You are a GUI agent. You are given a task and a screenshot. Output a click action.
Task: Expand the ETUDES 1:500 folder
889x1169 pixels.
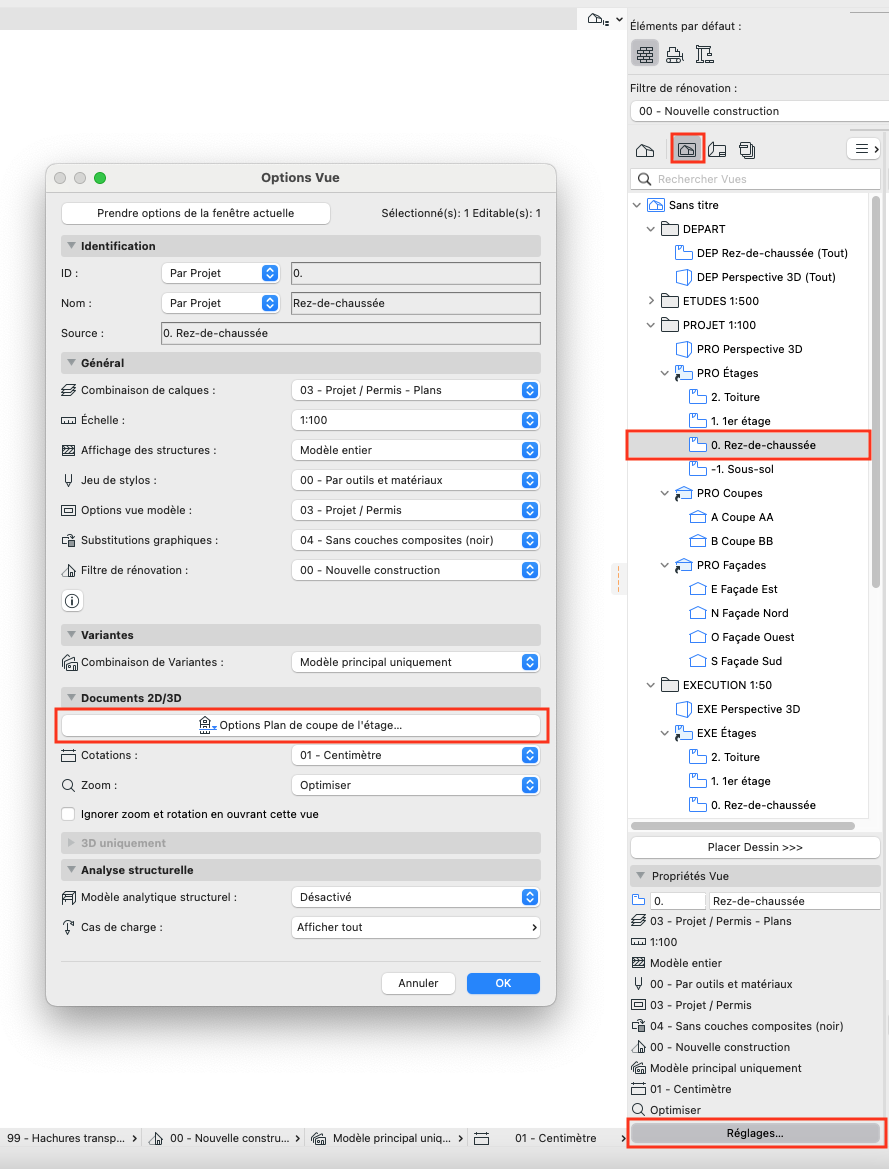point(651,300)
